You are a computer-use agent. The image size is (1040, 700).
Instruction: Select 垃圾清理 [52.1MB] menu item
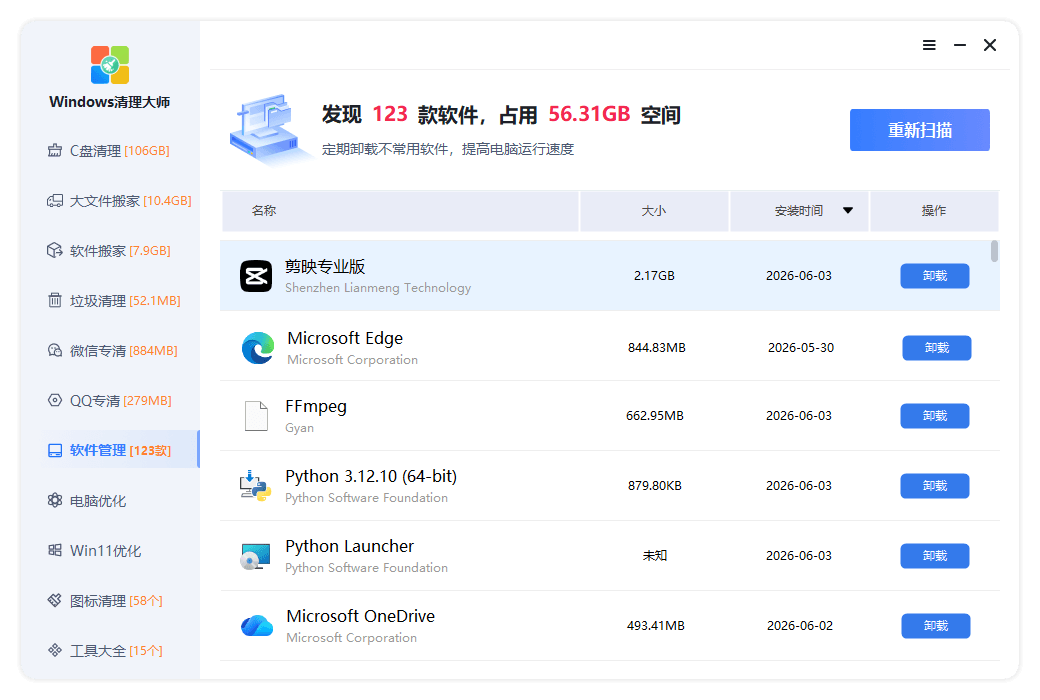click(x=114, y=301)
